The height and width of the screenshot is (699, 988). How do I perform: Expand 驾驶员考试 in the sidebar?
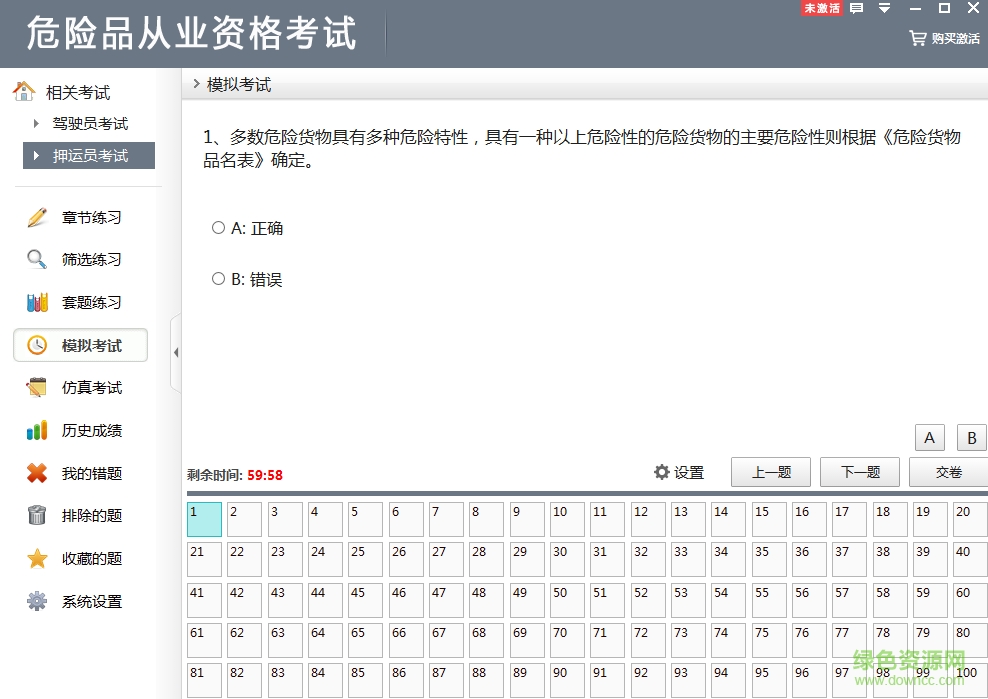click(x=91, y=123)
